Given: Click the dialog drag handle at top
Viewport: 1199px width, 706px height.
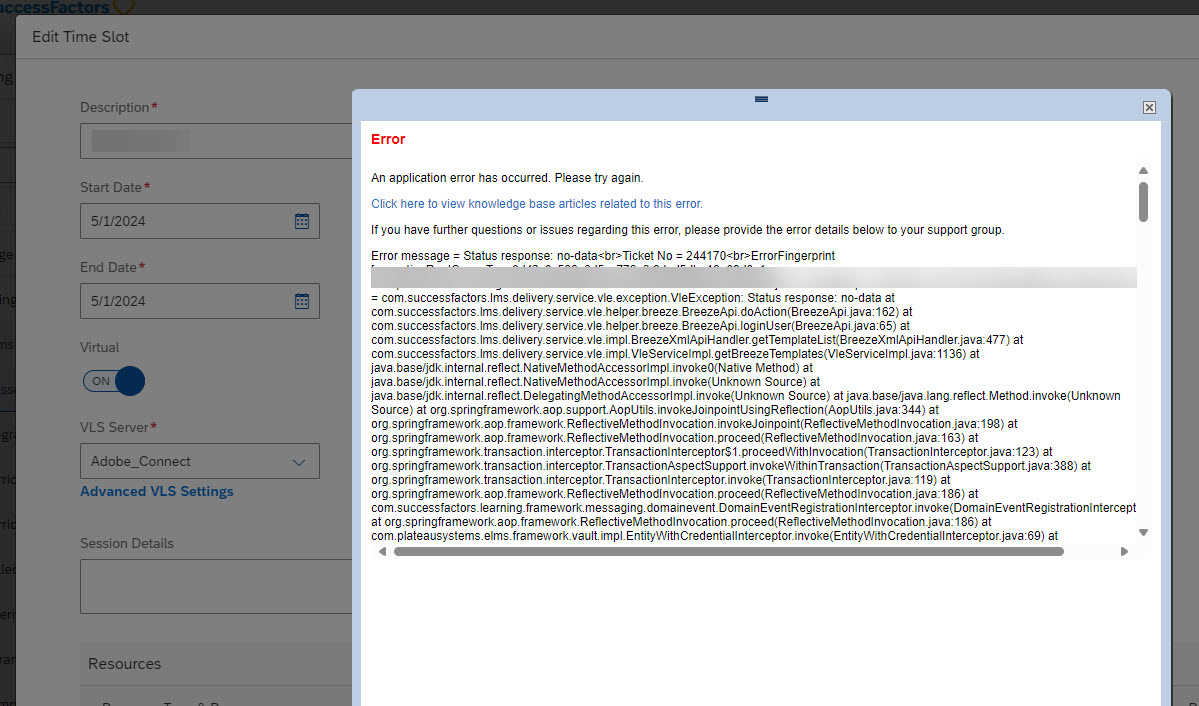Looking at the screenshot, I should point(761,99).
